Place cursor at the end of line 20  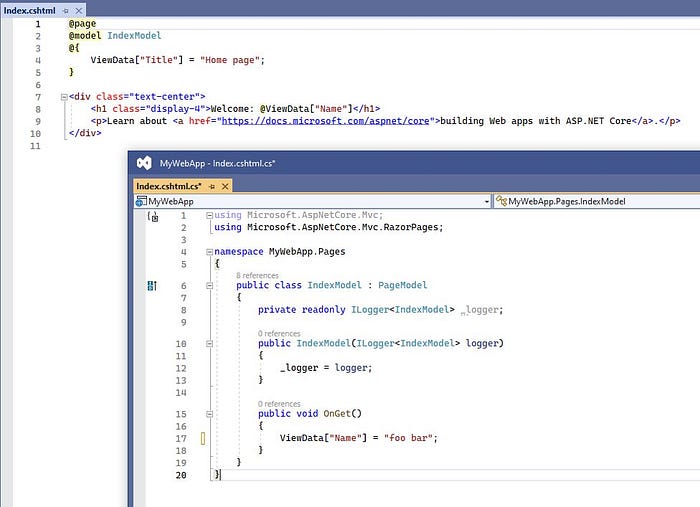[x=221, y=475]
